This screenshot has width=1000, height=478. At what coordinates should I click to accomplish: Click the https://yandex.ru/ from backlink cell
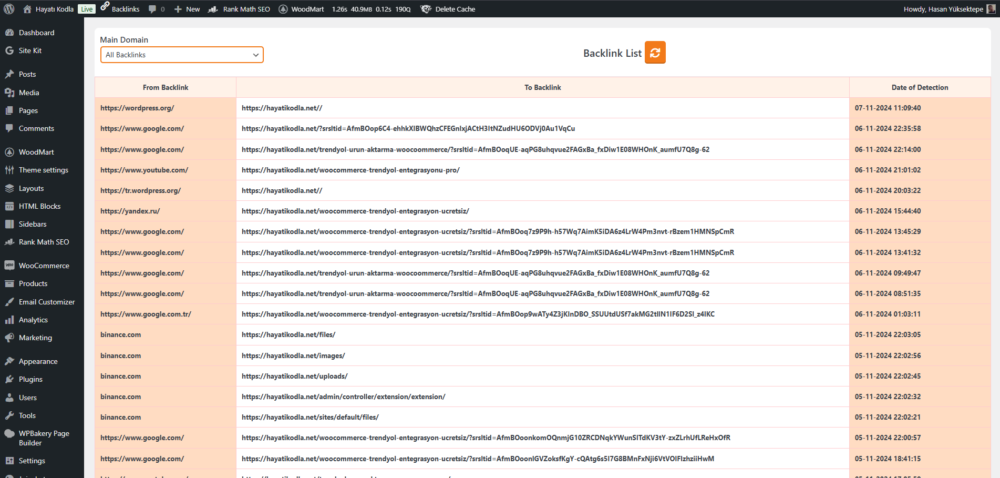click(165, 211)
